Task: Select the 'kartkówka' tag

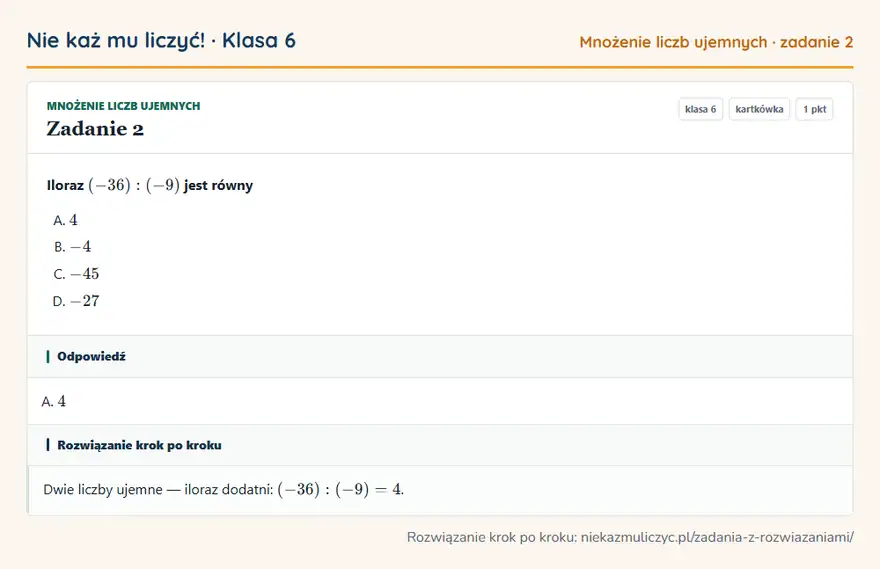Action: pos(759,109)
